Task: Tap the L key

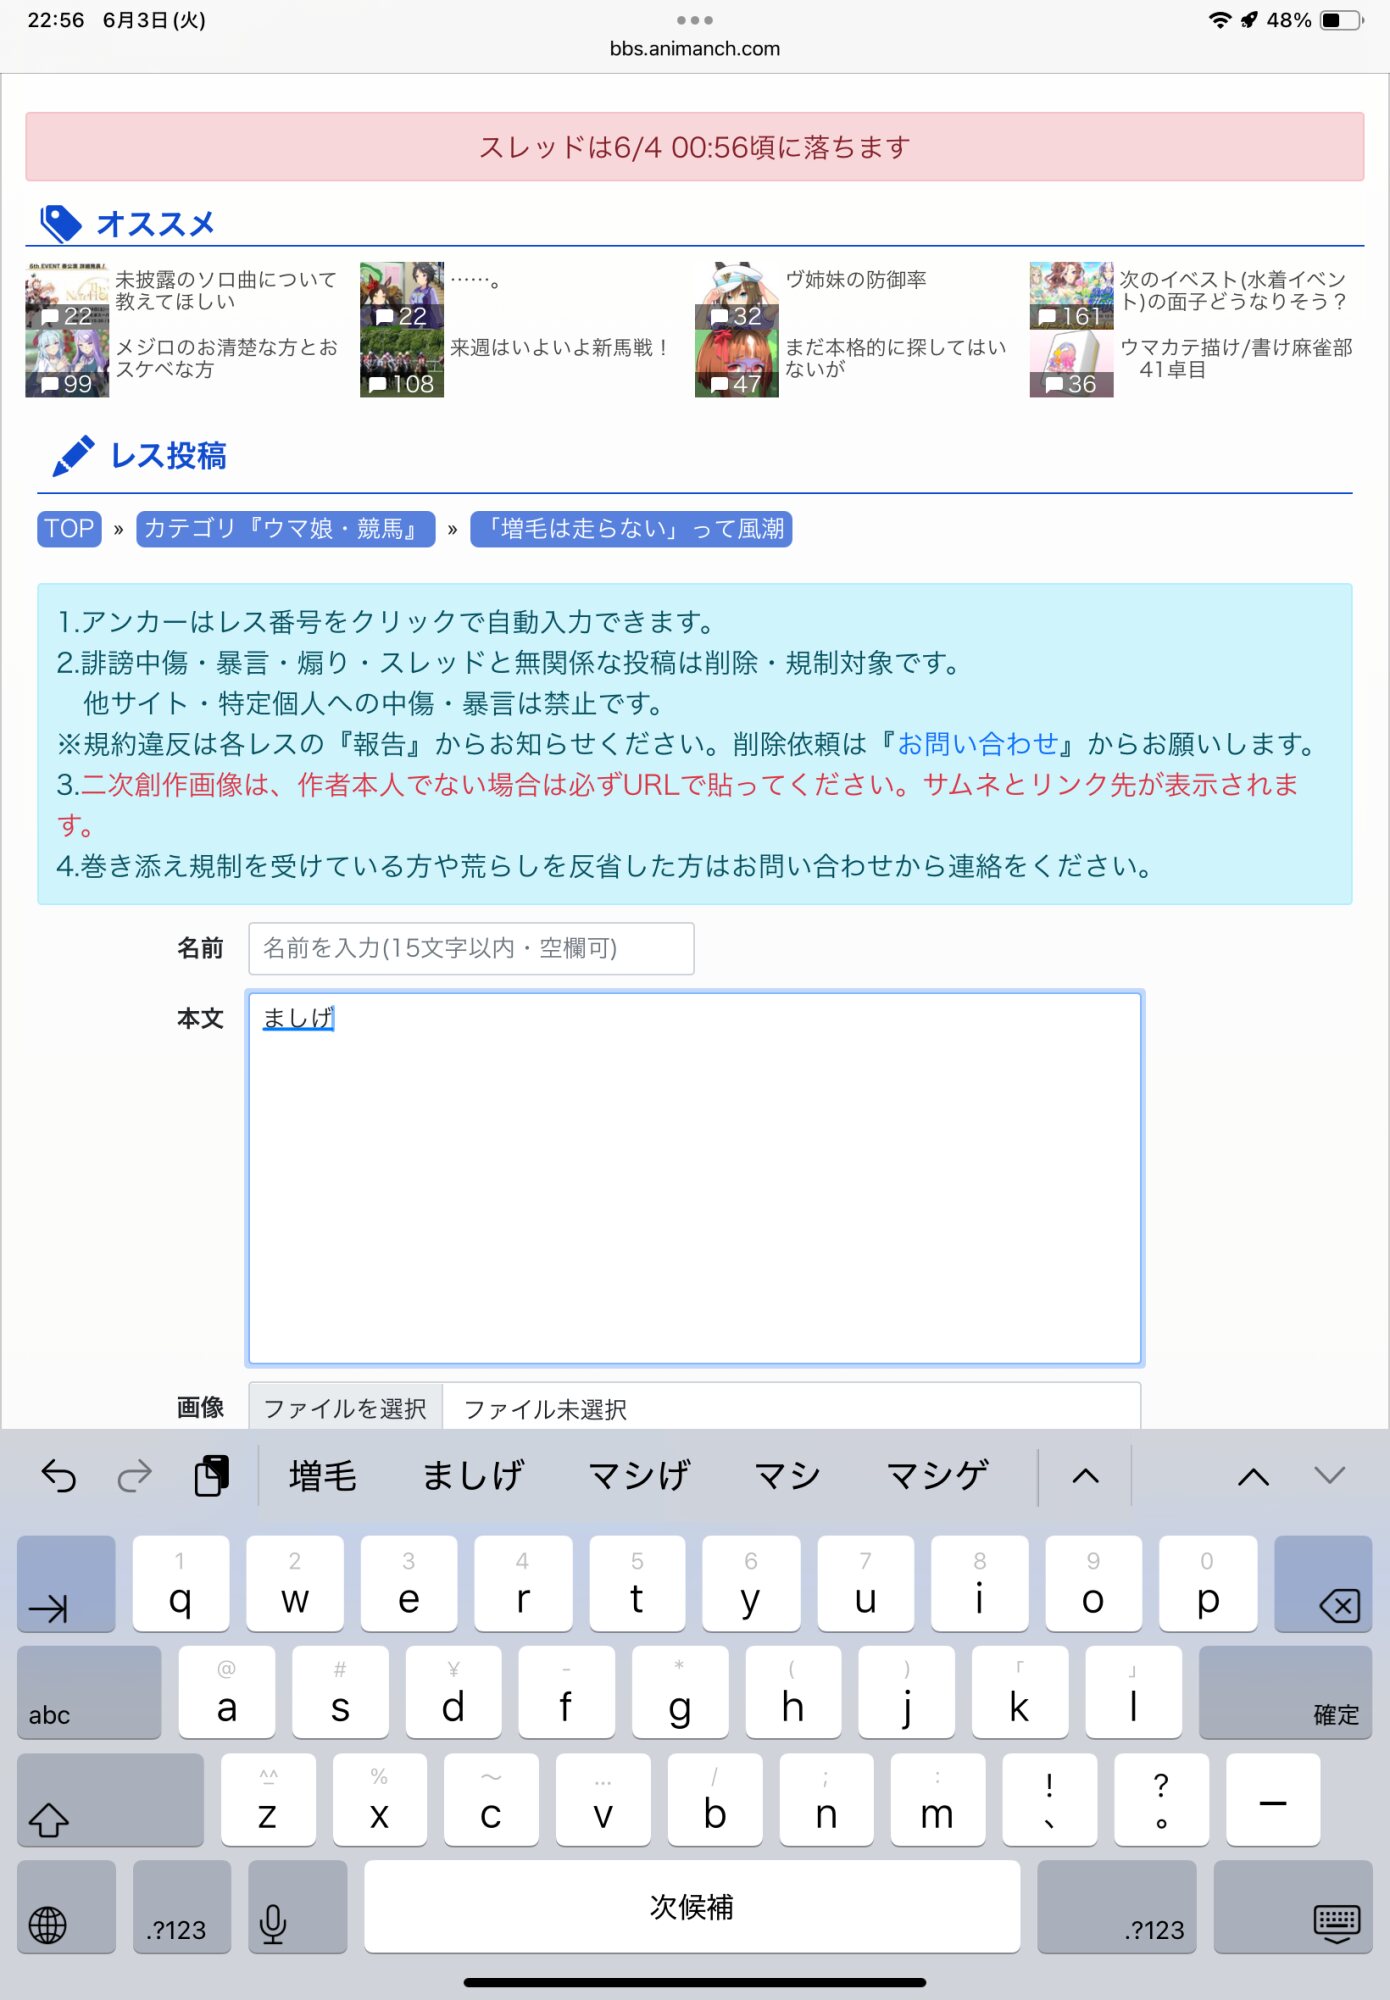Action: tap(1133, 1692)
